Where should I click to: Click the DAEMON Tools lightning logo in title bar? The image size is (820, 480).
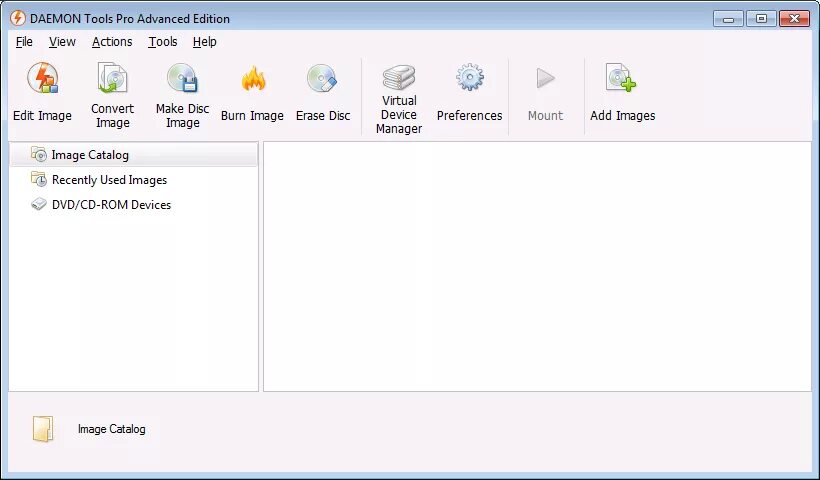[x=18, y=18]
